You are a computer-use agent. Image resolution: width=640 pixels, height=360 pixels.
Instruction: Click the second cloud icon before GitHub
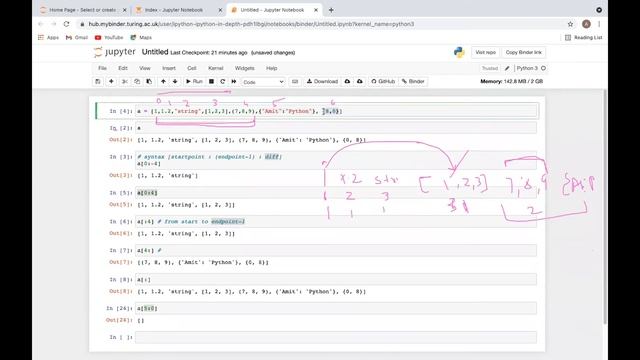click(x=360, y=82)
